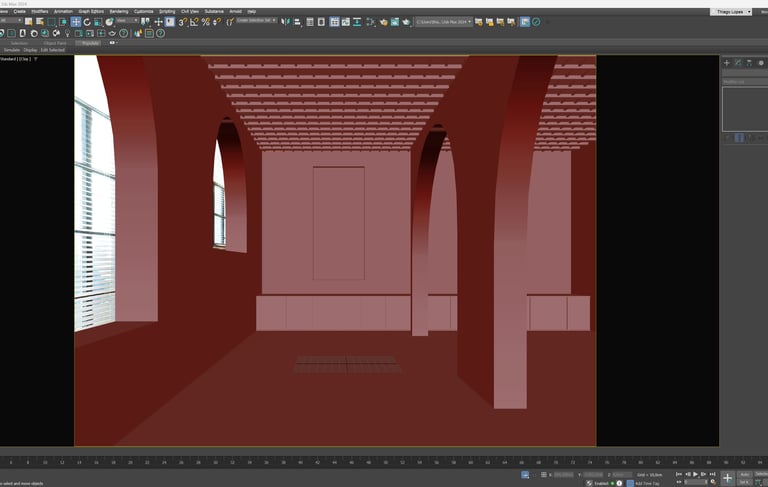Go to the start frame

pyautogui.click(x=678, y=474)
